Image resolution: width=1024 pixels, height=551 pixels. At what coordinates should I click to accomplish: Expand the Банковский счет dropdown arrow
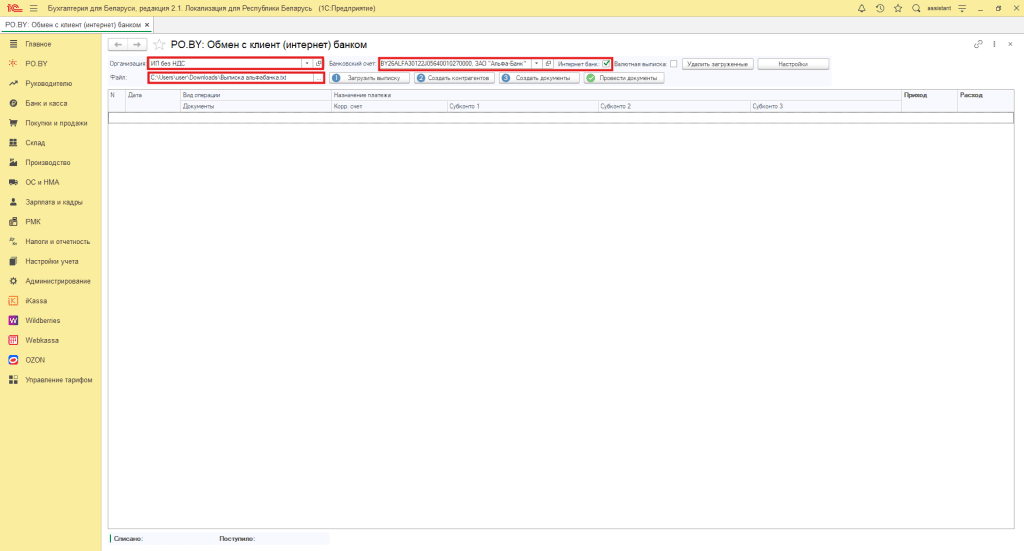(x=537, y=63)
